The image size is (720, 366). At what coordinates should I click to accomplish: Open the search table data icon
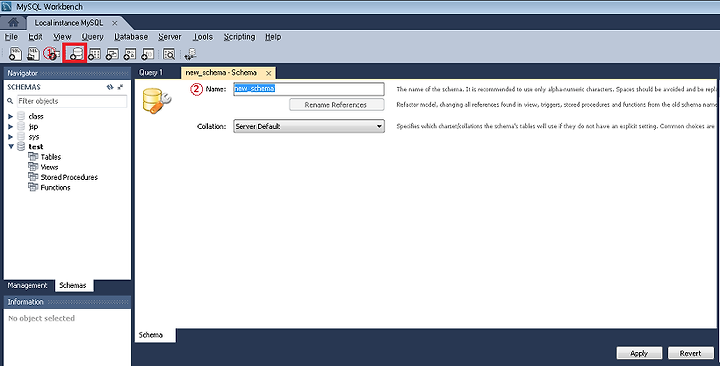tap(169, 54)
